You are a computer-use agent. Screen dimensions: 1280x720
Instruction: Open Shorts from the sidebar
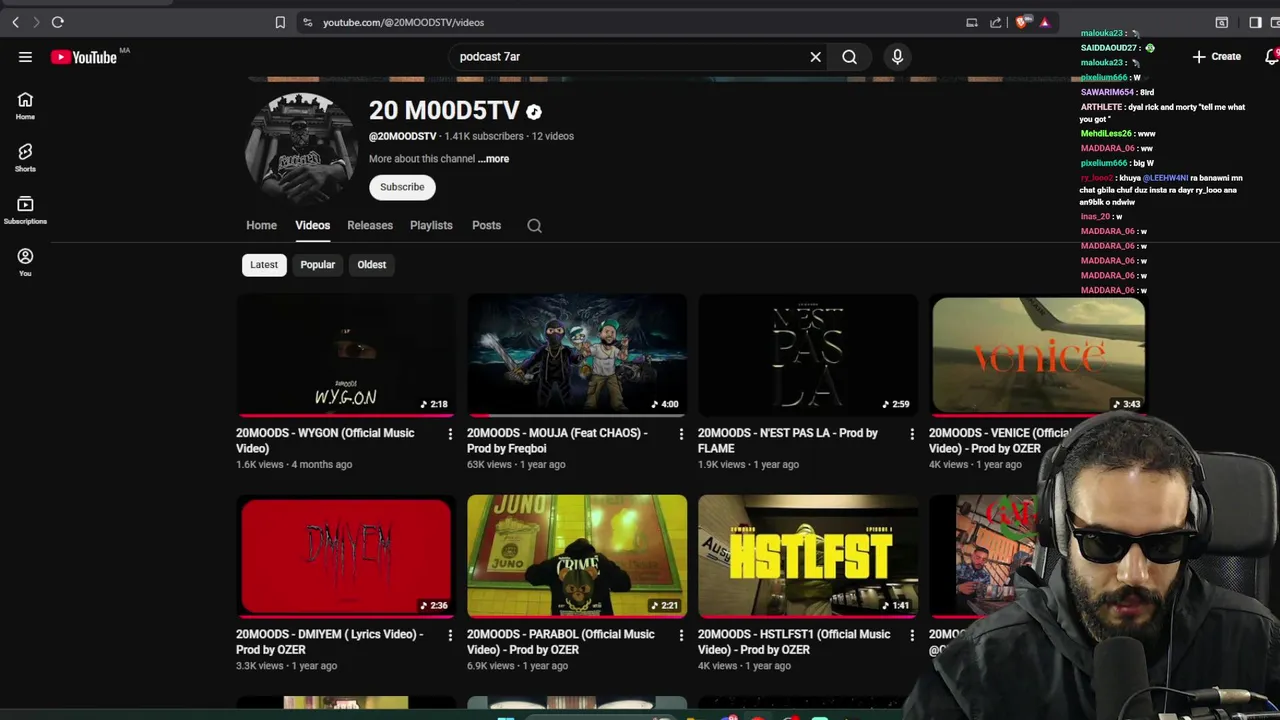(25, 158)
